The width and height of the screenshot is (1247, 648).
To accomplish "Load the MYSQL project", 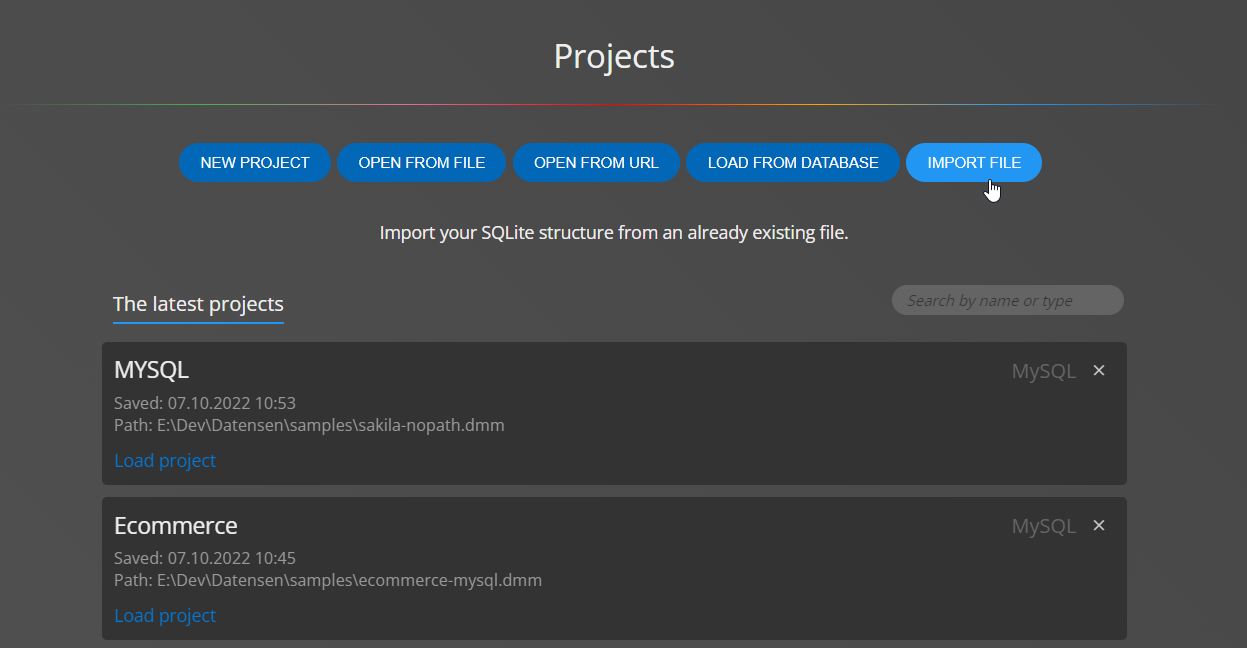I will click(164, 460).
